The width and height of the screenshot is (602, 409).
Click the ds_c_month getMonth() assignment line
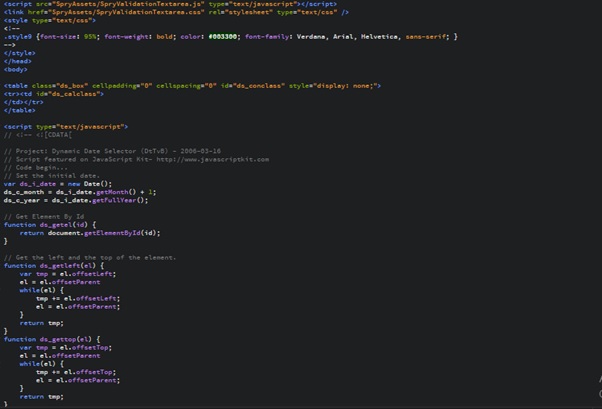pyautogui.click(x=80, y=192)
